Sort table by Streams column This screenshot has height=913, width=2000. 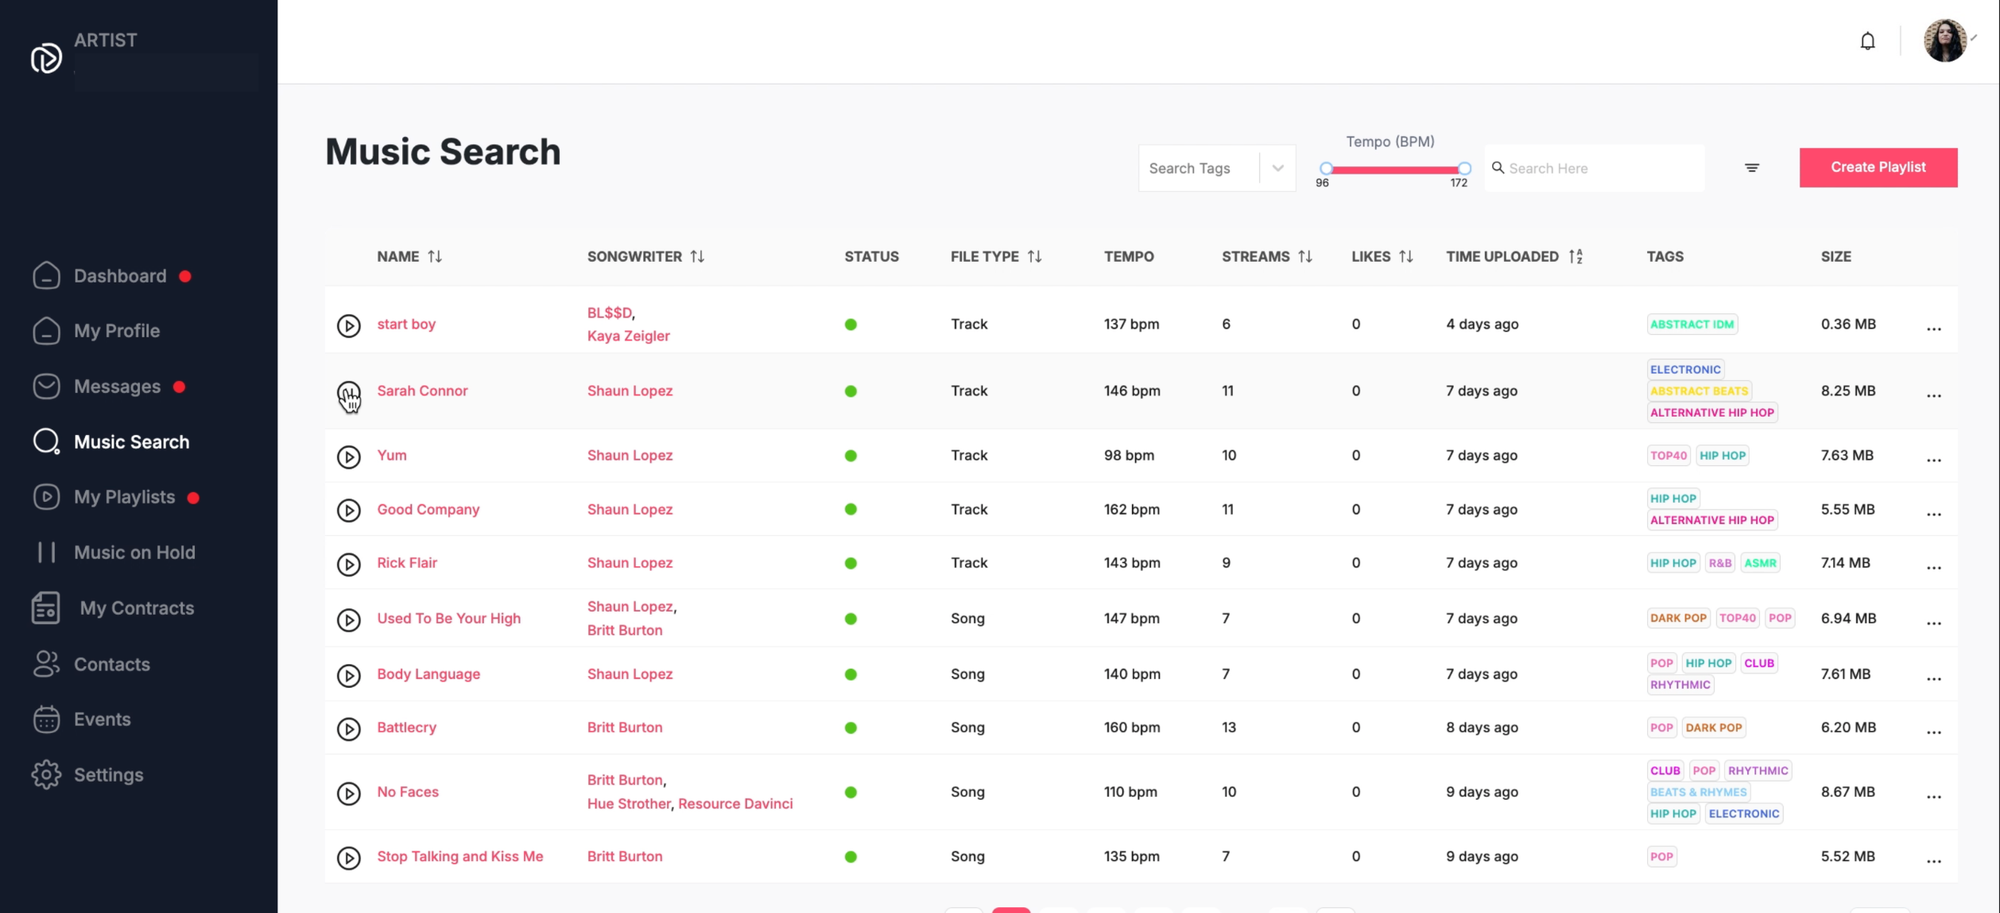pos(1305,257)
